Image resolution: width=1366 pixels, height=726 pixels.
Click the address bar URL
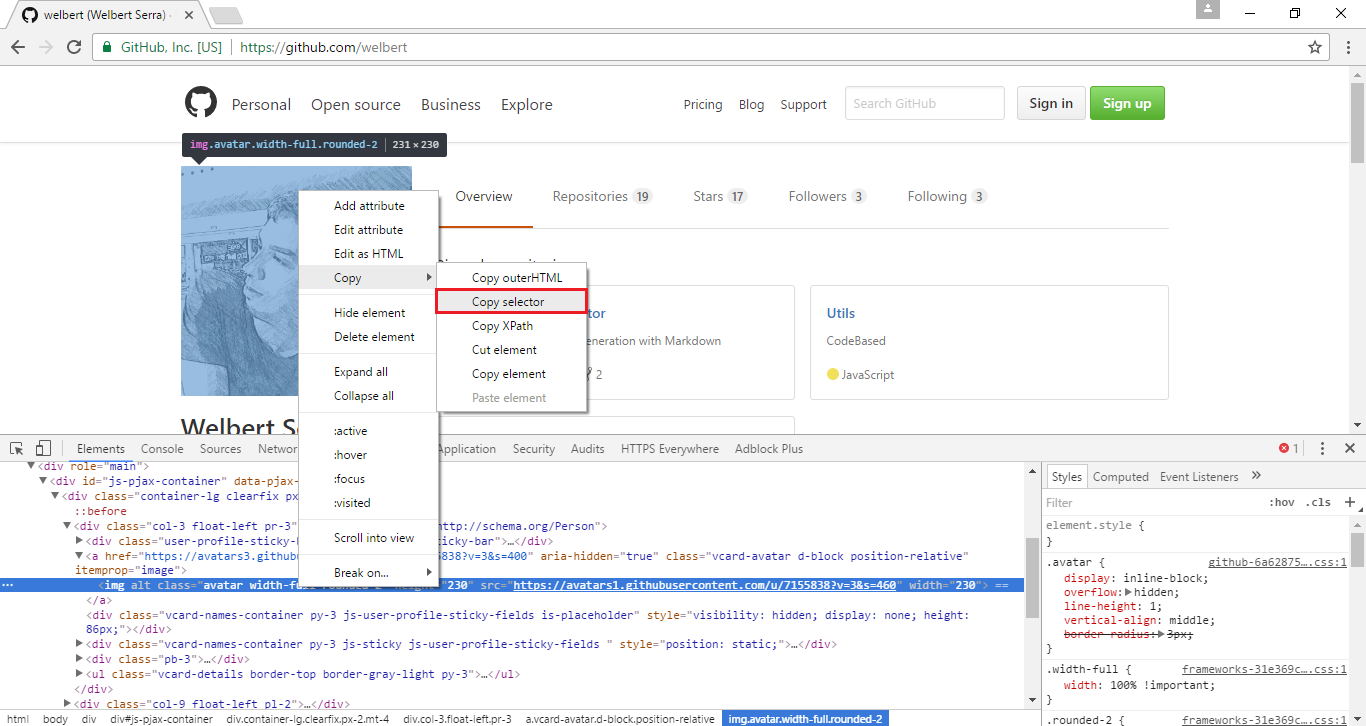click(x=324, y=47)
